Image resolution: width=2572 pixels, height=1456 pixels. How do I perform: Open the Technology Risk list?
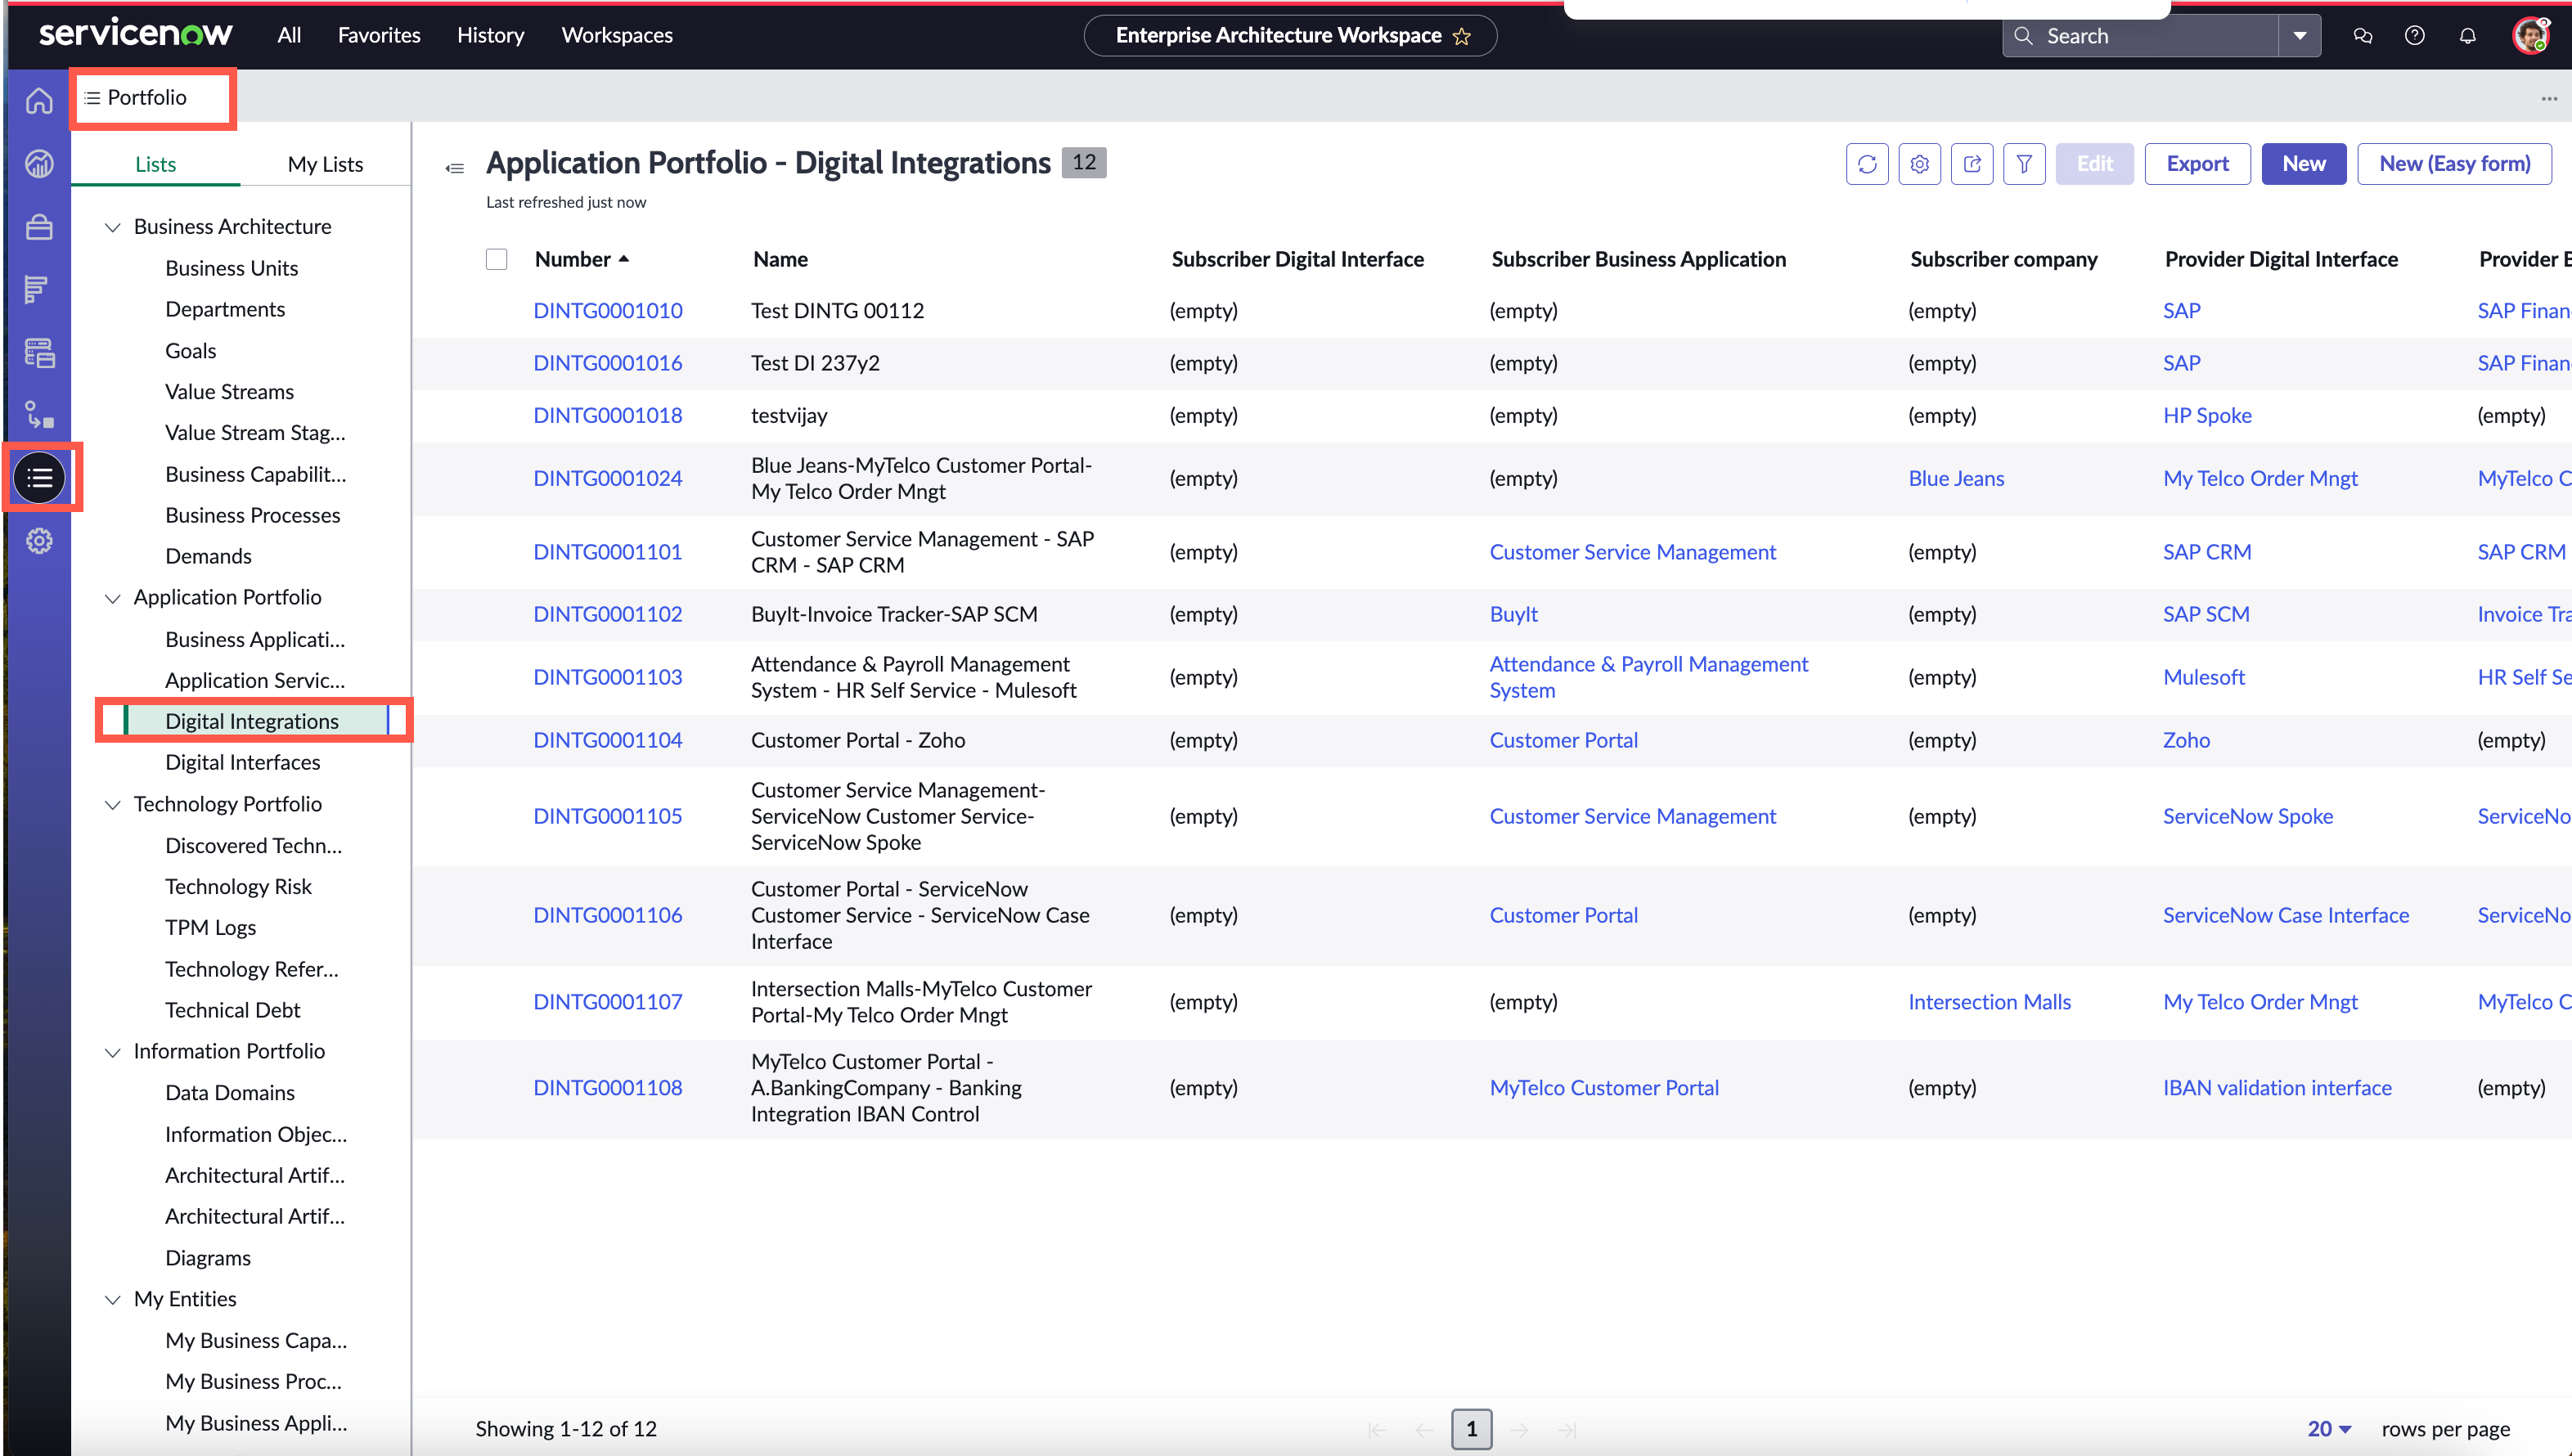[238, 887]
